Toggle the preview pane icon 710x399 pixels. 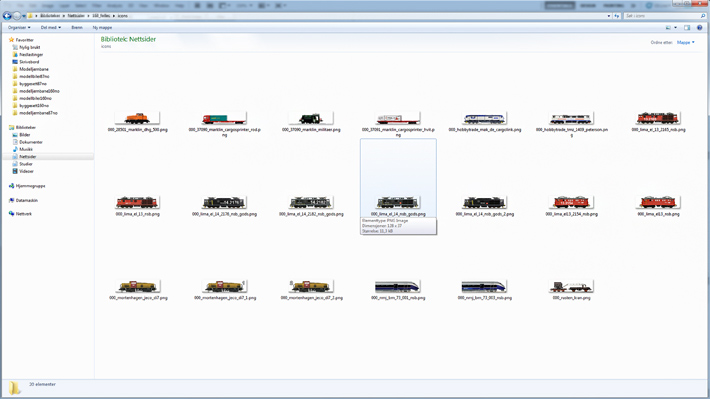coord(687,28)
